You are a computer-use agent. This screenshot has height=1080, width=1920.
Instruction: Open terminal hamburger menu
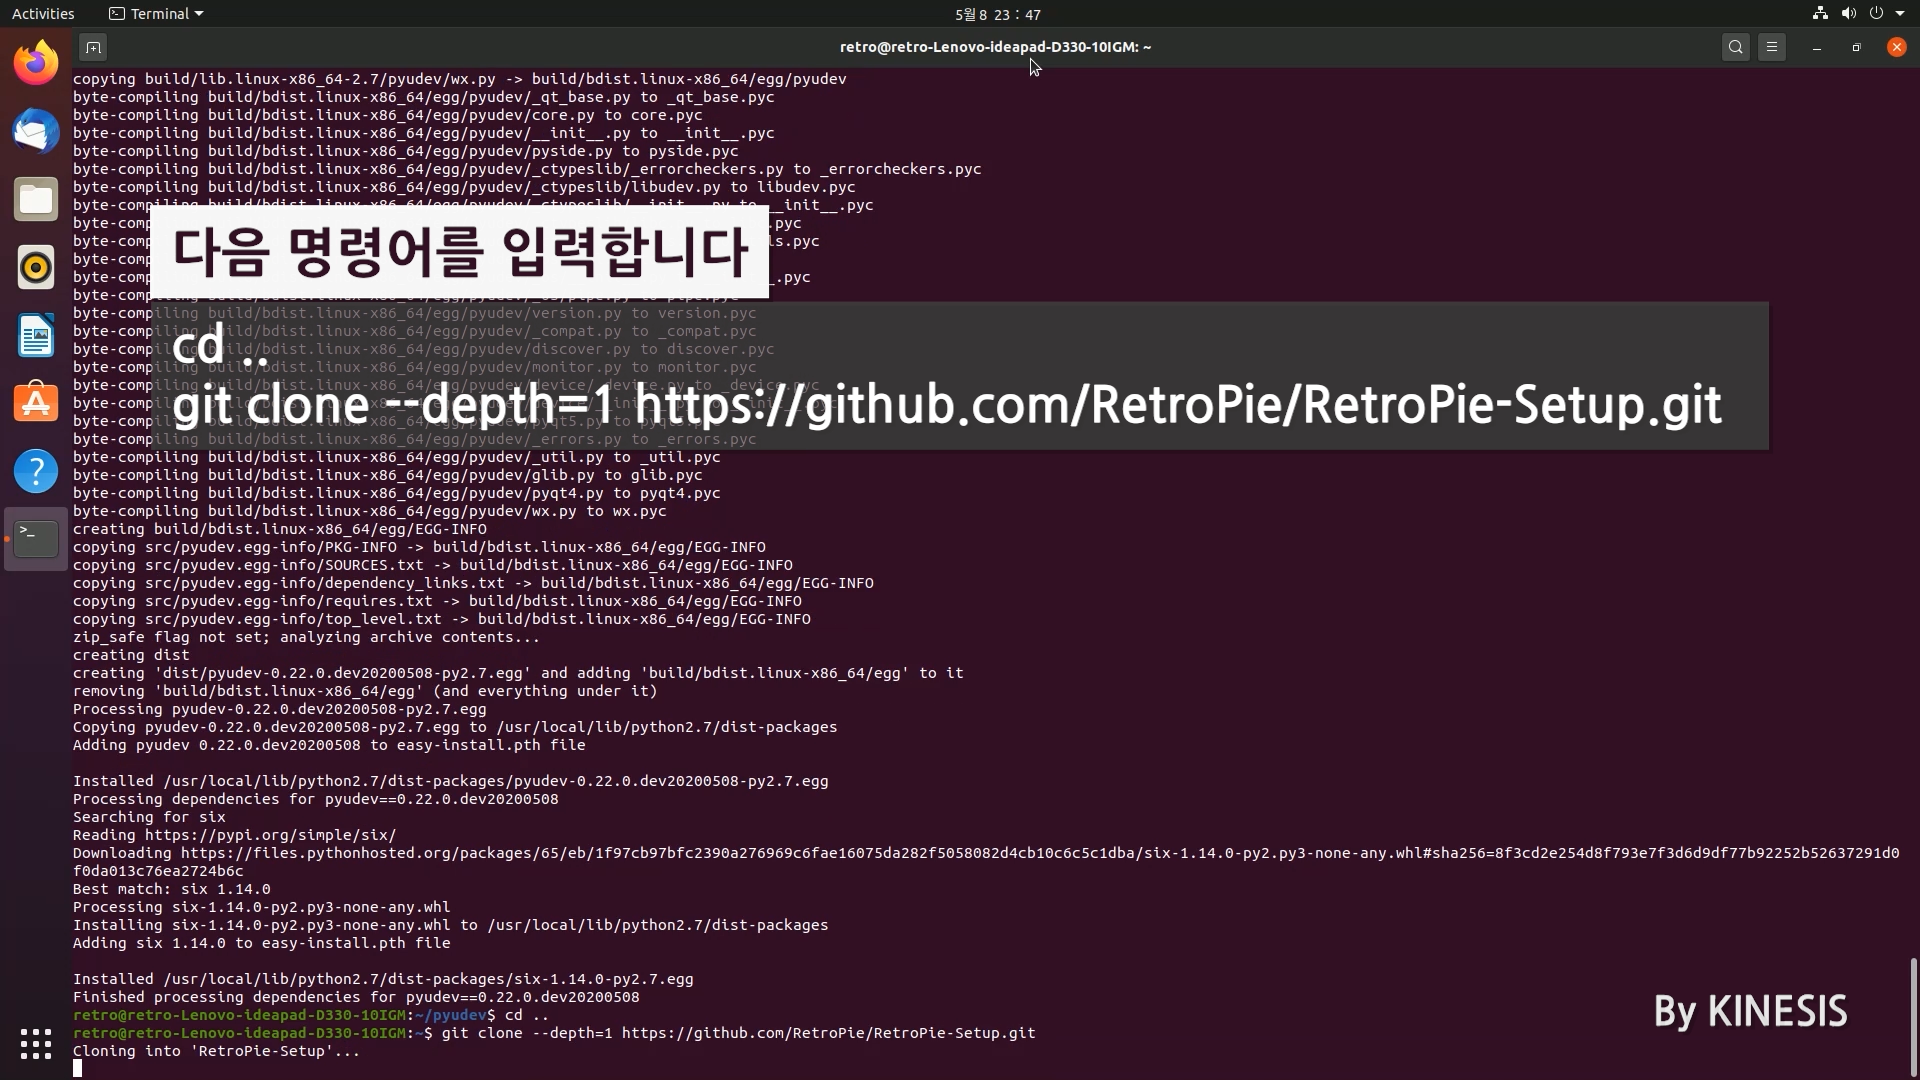(1772, 47)
